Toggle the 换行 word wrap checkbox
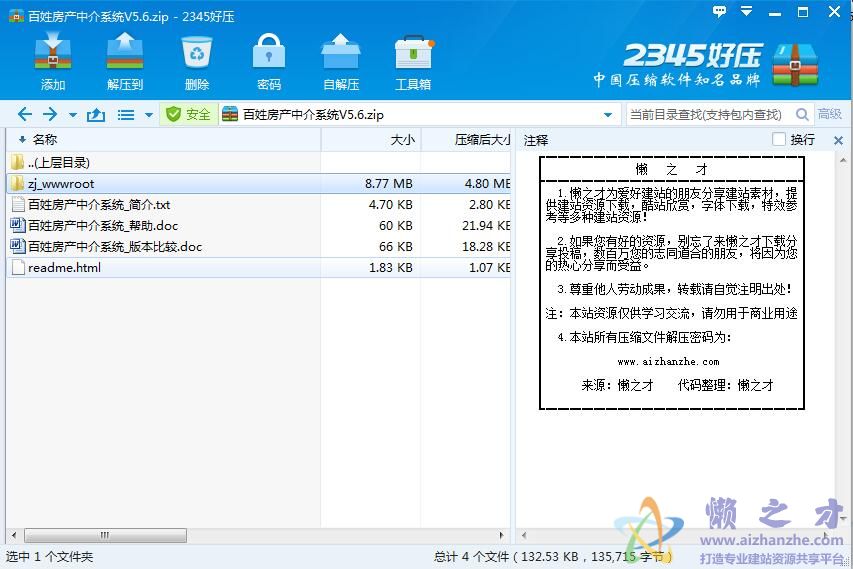853x569 pixels. pos(779,140)
